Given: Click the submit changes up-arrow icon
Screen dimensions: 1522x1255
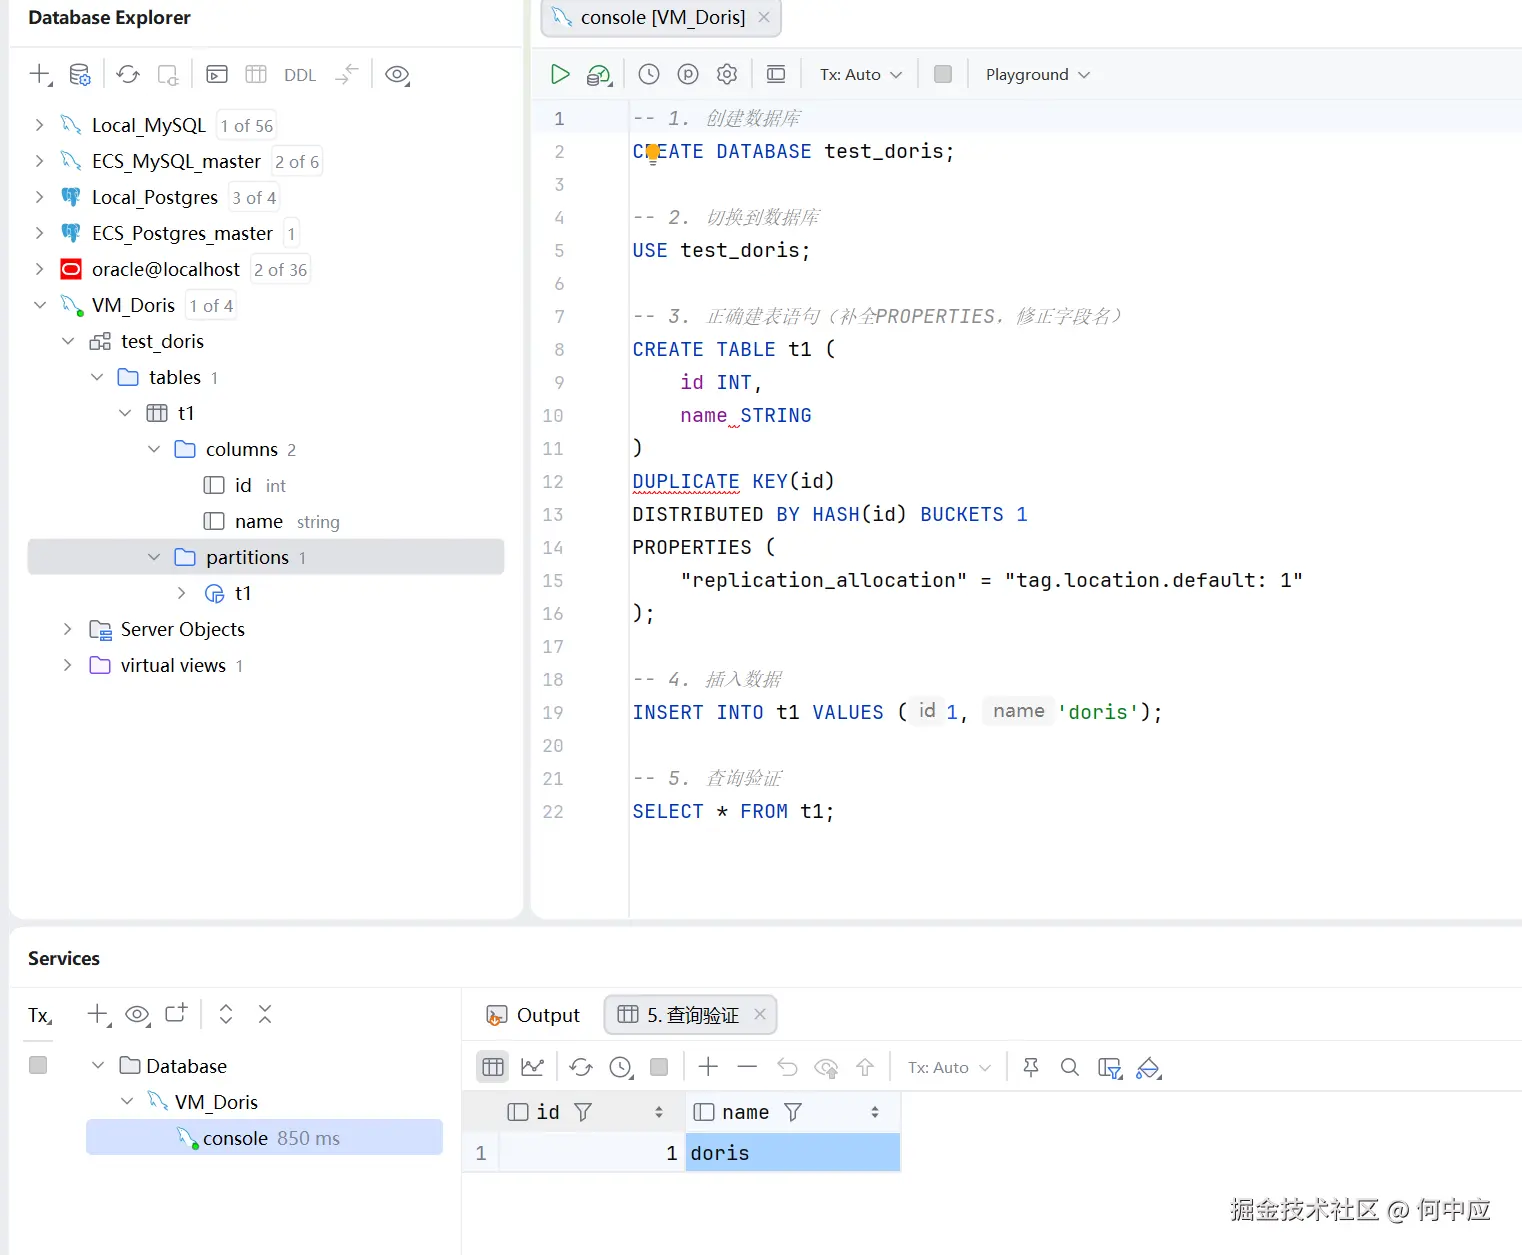Looking at the screenshot, I should point(865,1067).
